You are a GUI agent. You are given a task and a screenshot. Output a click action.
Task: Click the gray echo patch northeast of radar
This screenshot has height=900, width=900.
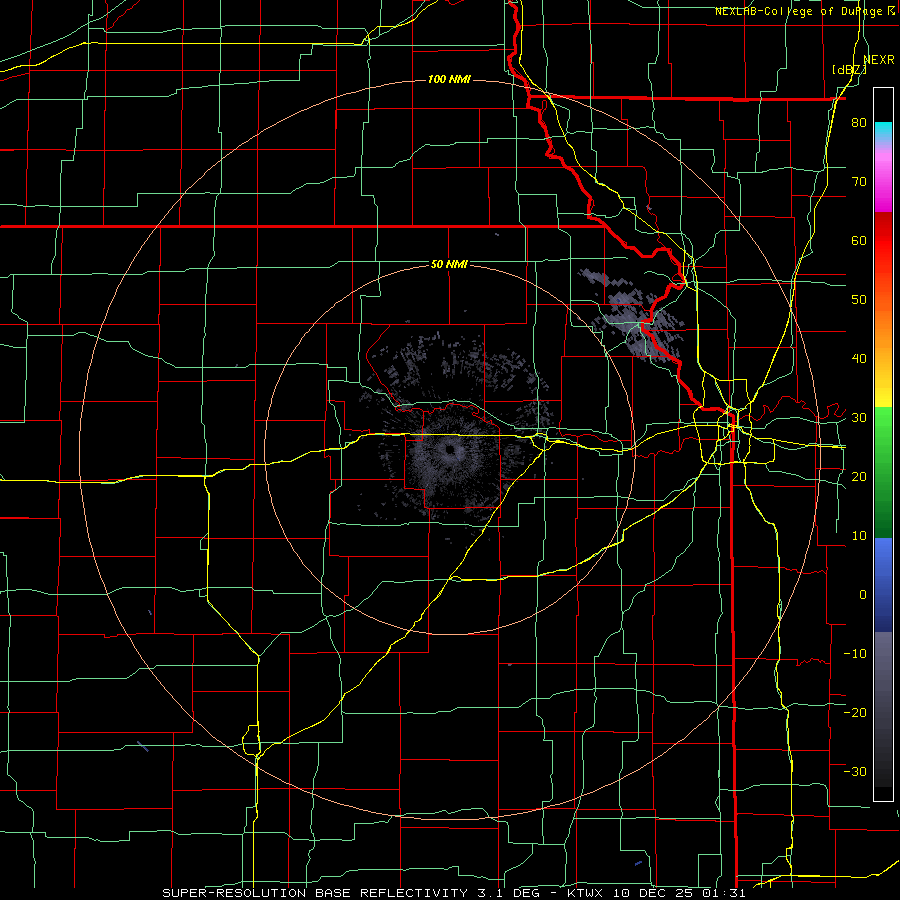634,315
